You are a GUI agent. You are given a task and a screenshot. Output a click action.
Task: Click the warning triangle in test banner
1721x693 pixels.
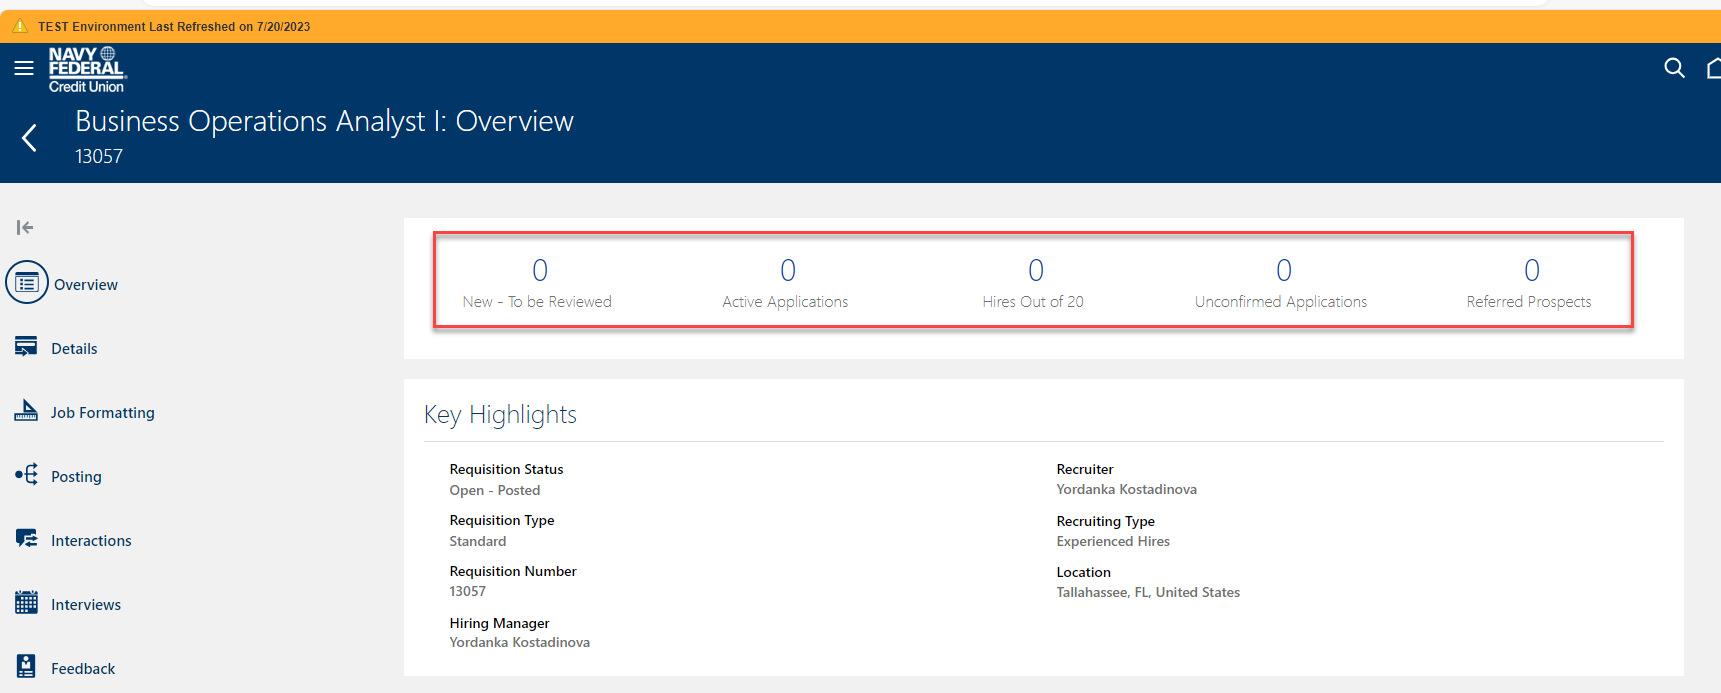pyautogui.click(x=20, y=26)
